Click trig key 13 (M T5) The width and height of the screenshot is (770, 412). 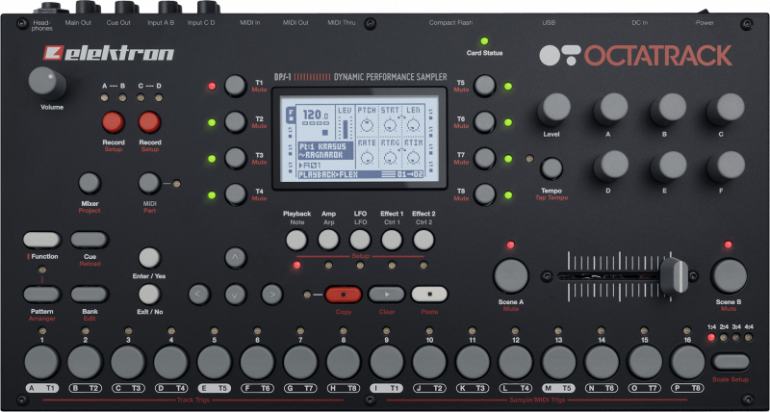coord(559,362)
